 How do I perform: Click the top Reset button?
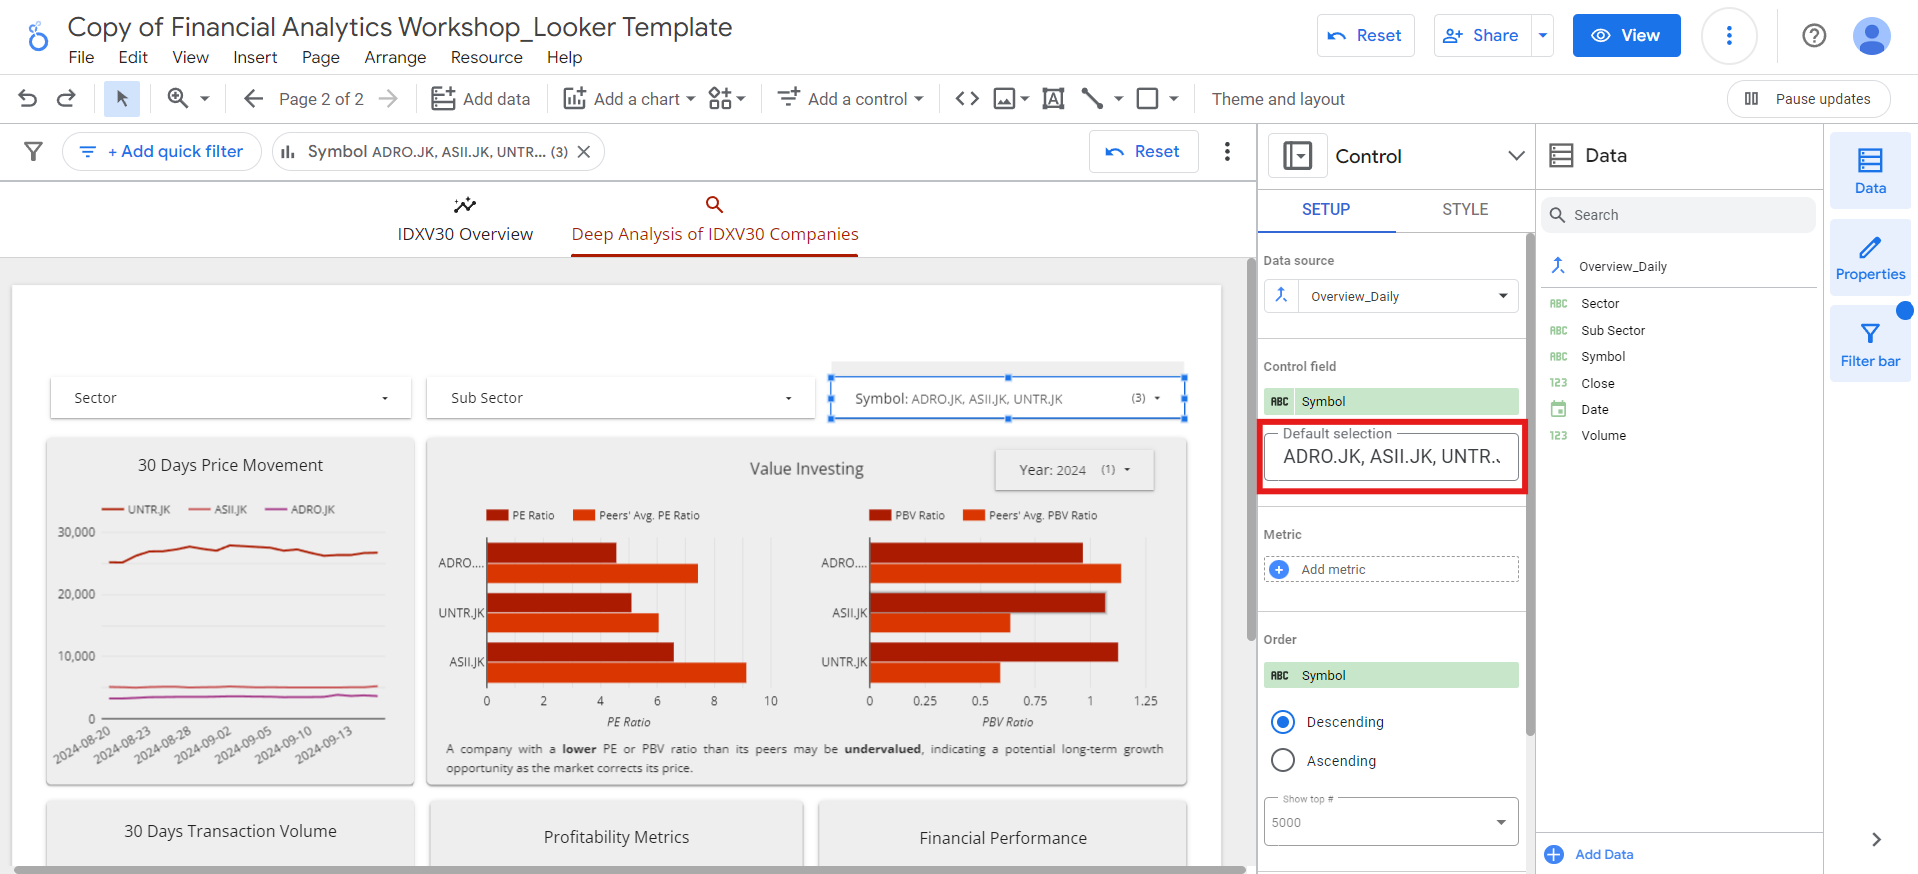(x=1365, y=36)
